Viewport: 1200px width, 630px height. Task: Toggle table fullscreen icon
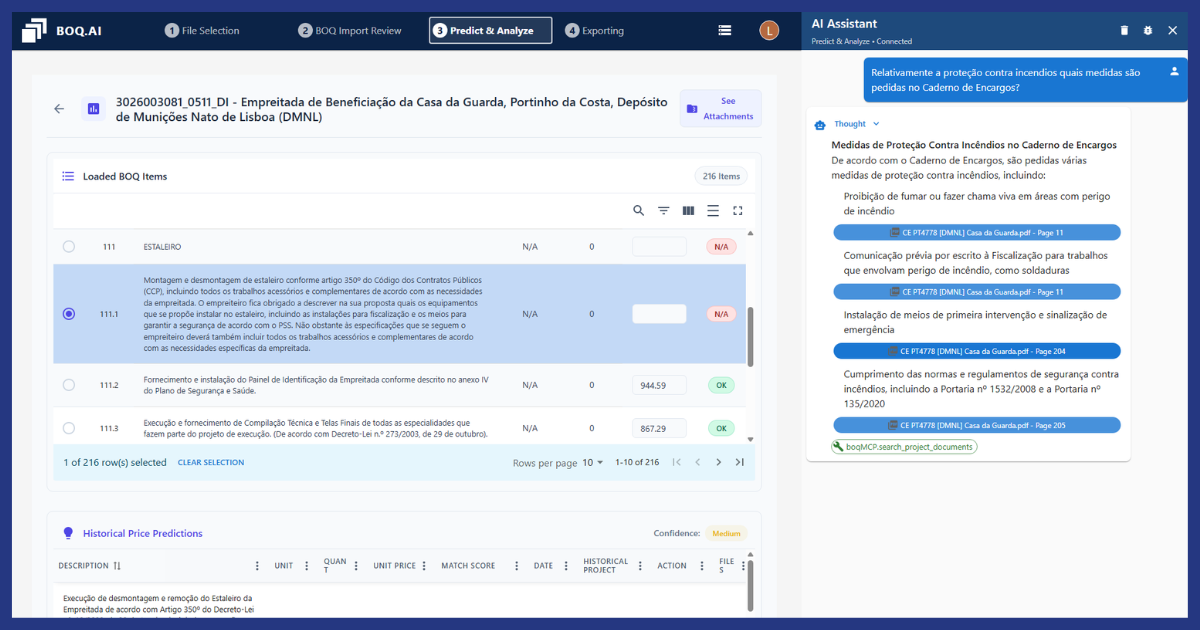pyautogui.click(x=738, y=211)
